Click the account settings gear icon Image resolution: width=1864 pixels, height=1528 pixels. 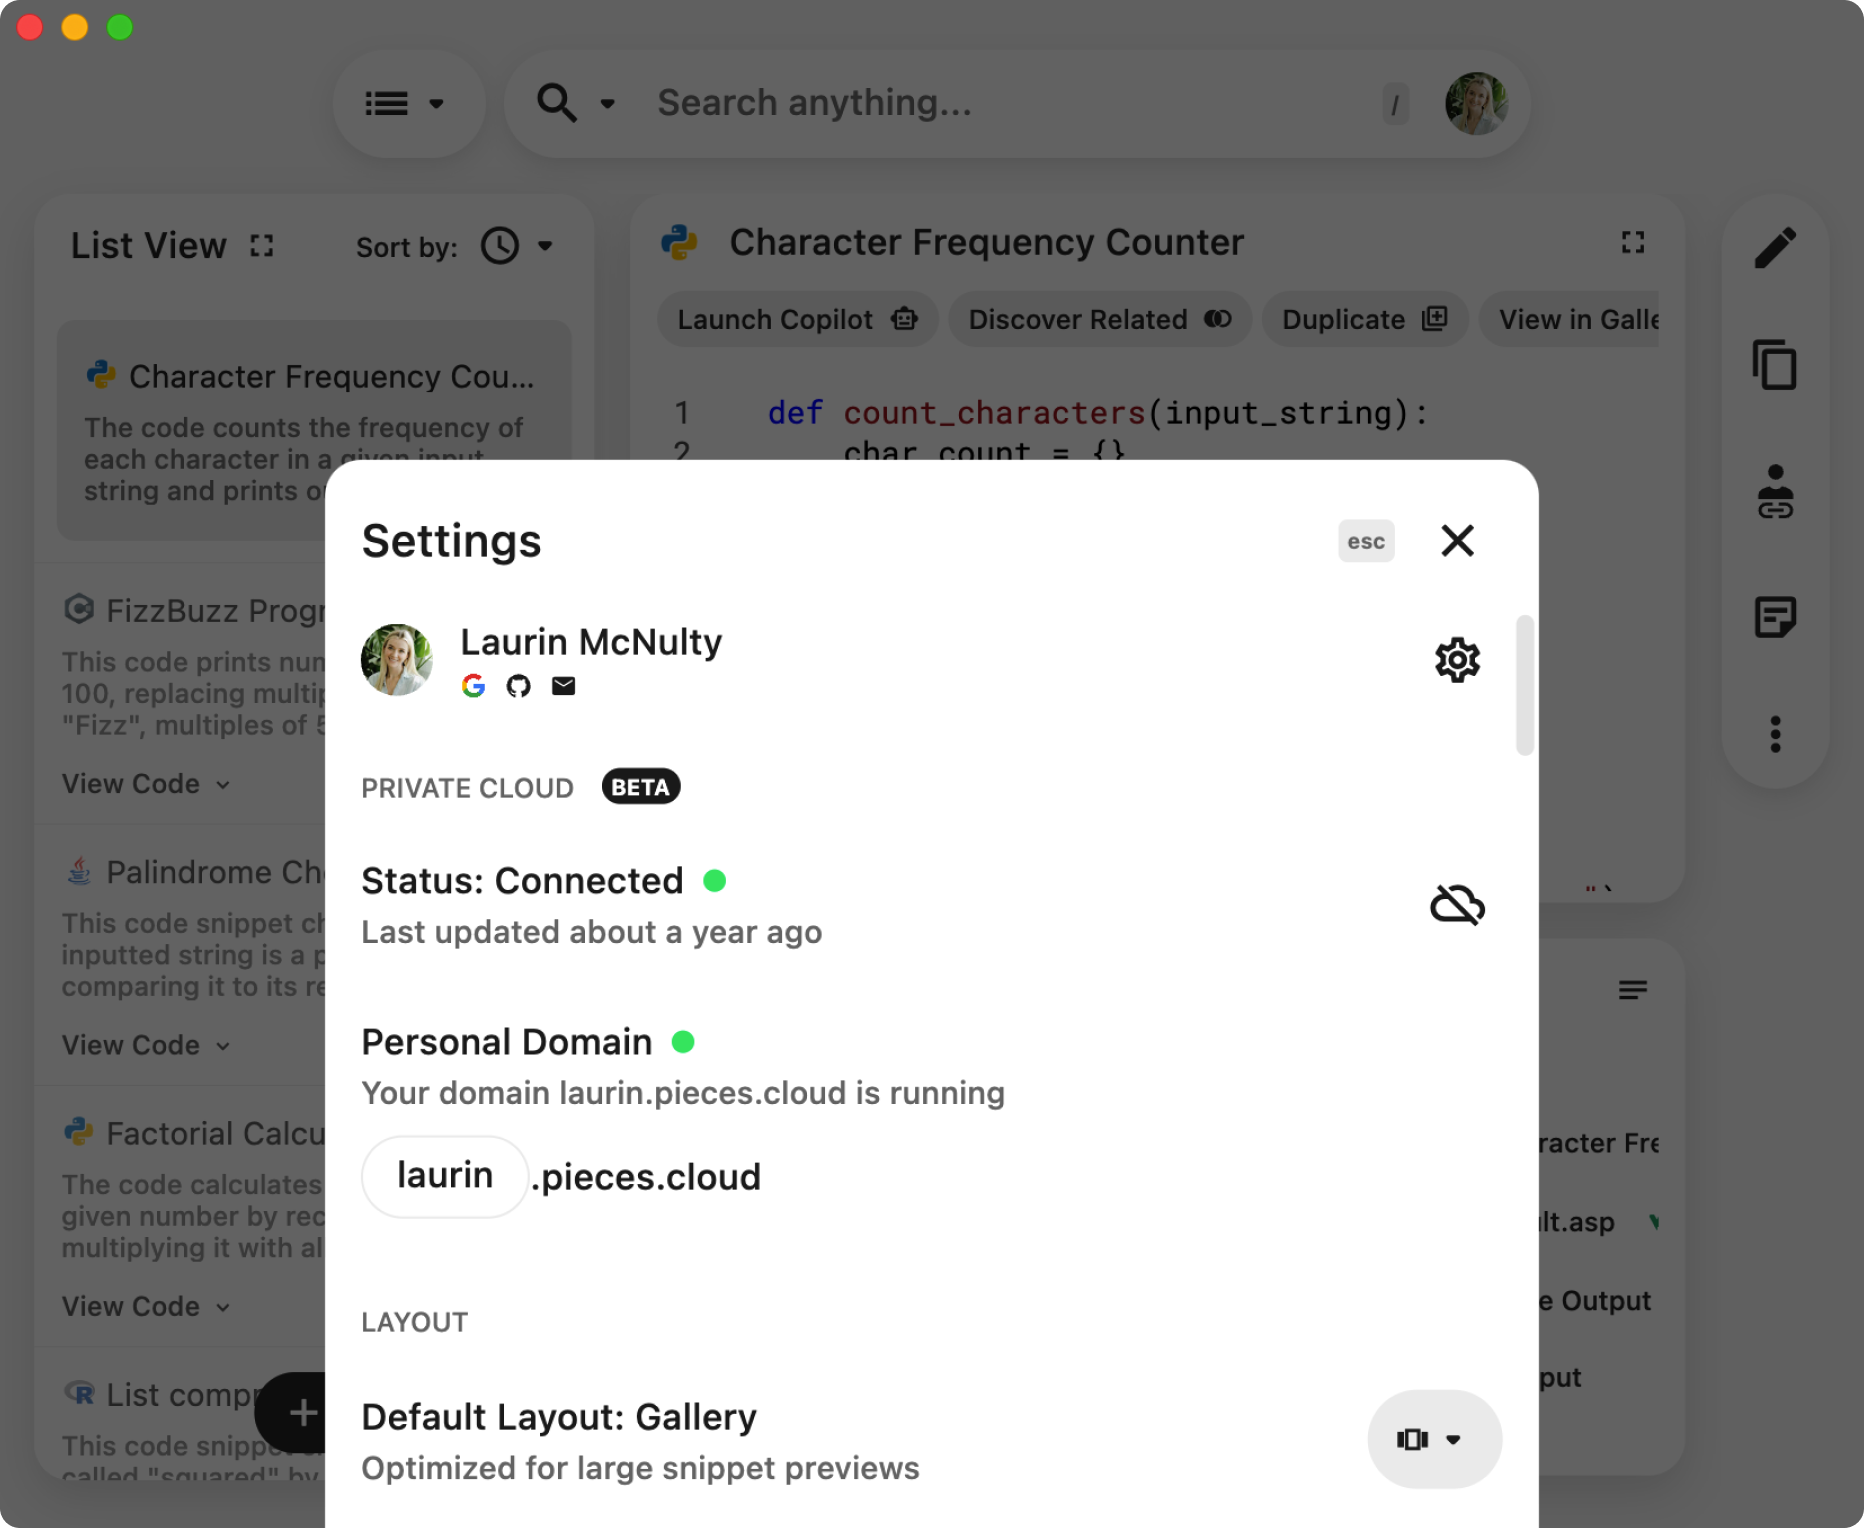coord(1457,660)
